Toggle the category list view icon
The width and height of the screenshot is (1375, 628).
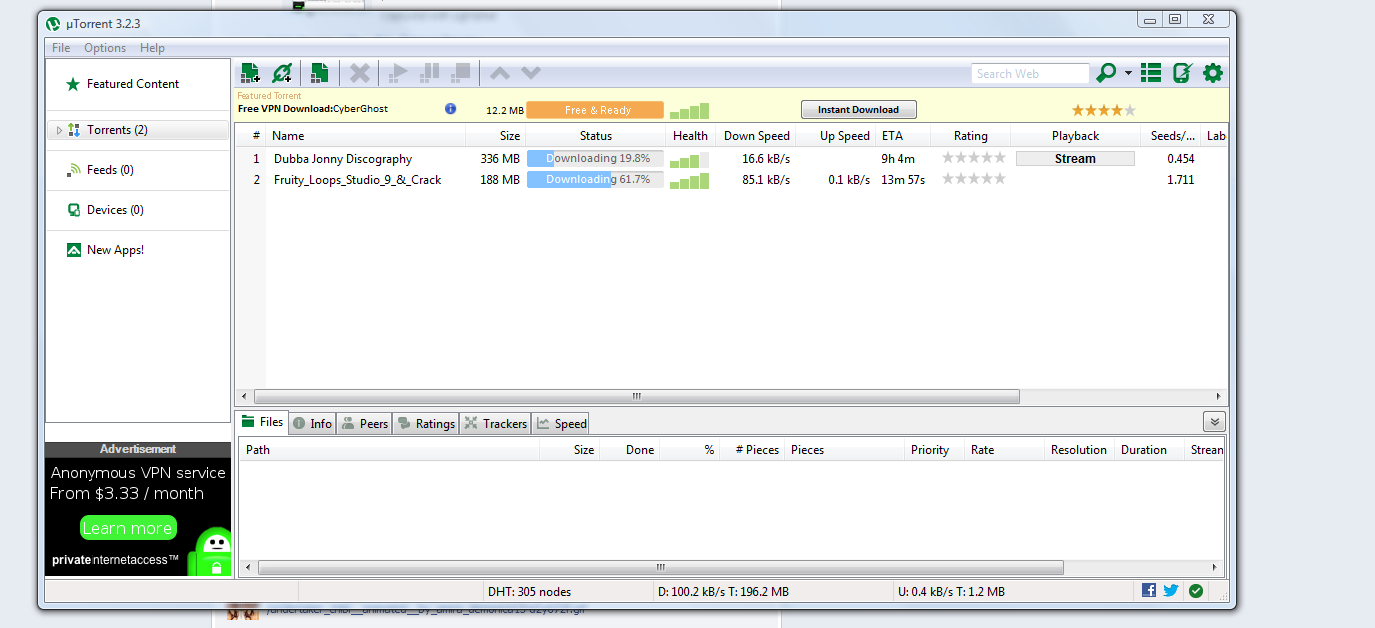(x=1152, y=73)
